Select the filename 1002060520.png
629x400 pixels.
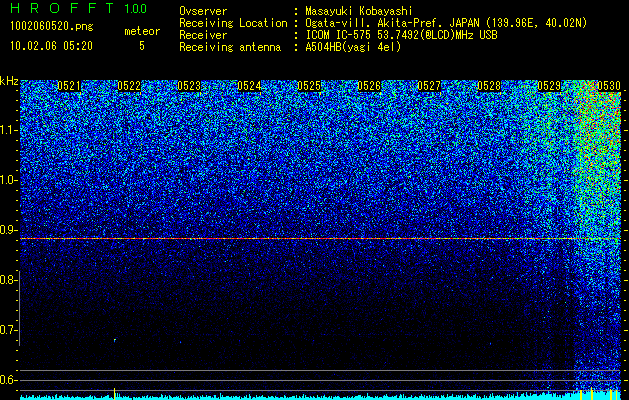52,26
